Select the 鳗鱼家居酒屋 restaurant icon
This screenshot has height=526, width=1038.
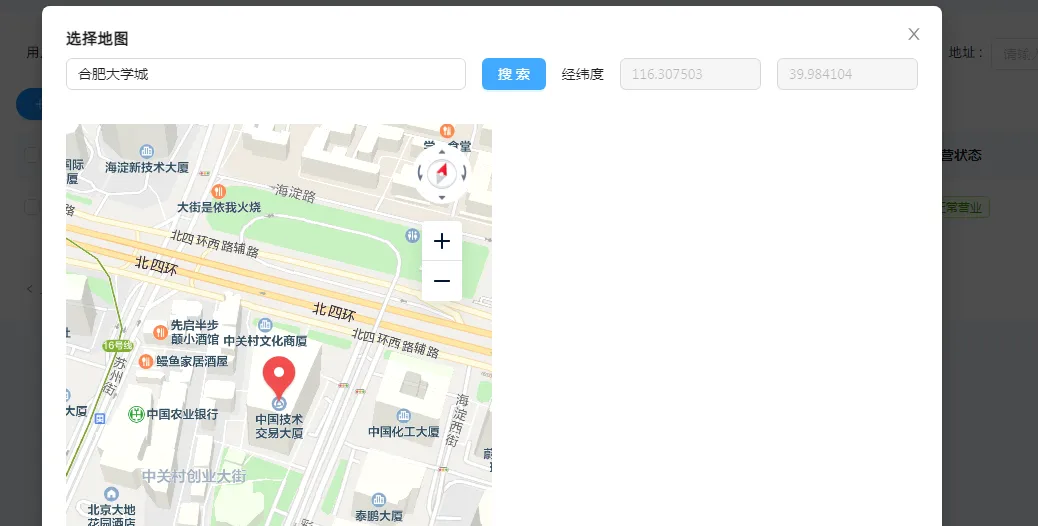click(x=146, y=361)
